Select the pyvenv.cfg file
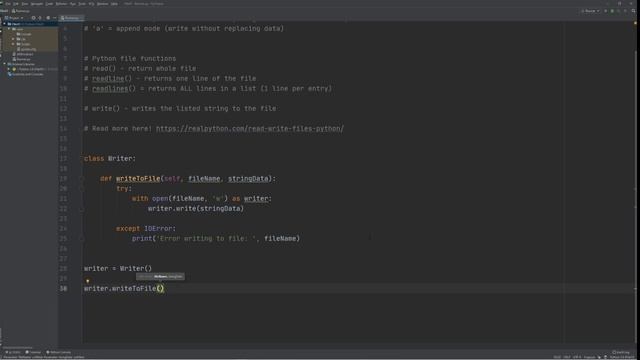This screenshot has height=360, width=640. (x=28, y=49)
